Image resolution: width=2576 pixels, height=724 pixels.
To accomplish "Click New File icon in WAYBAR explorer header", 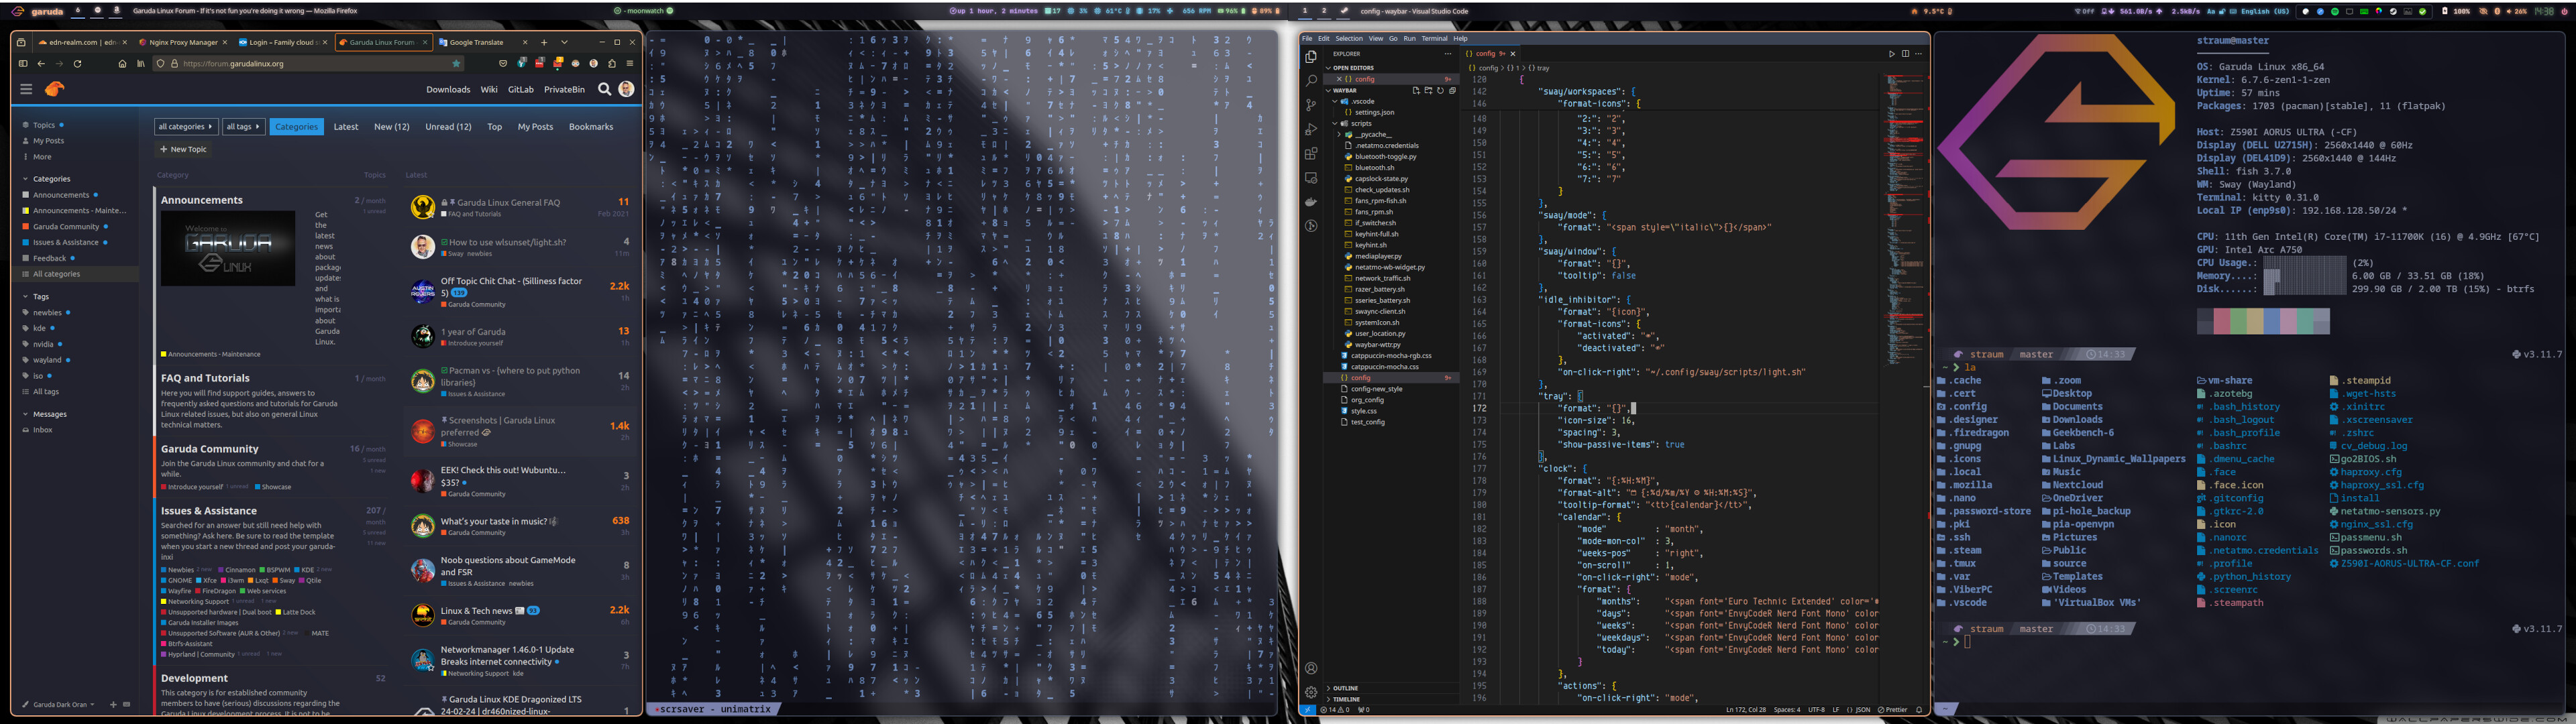I will pos(1416,90).
